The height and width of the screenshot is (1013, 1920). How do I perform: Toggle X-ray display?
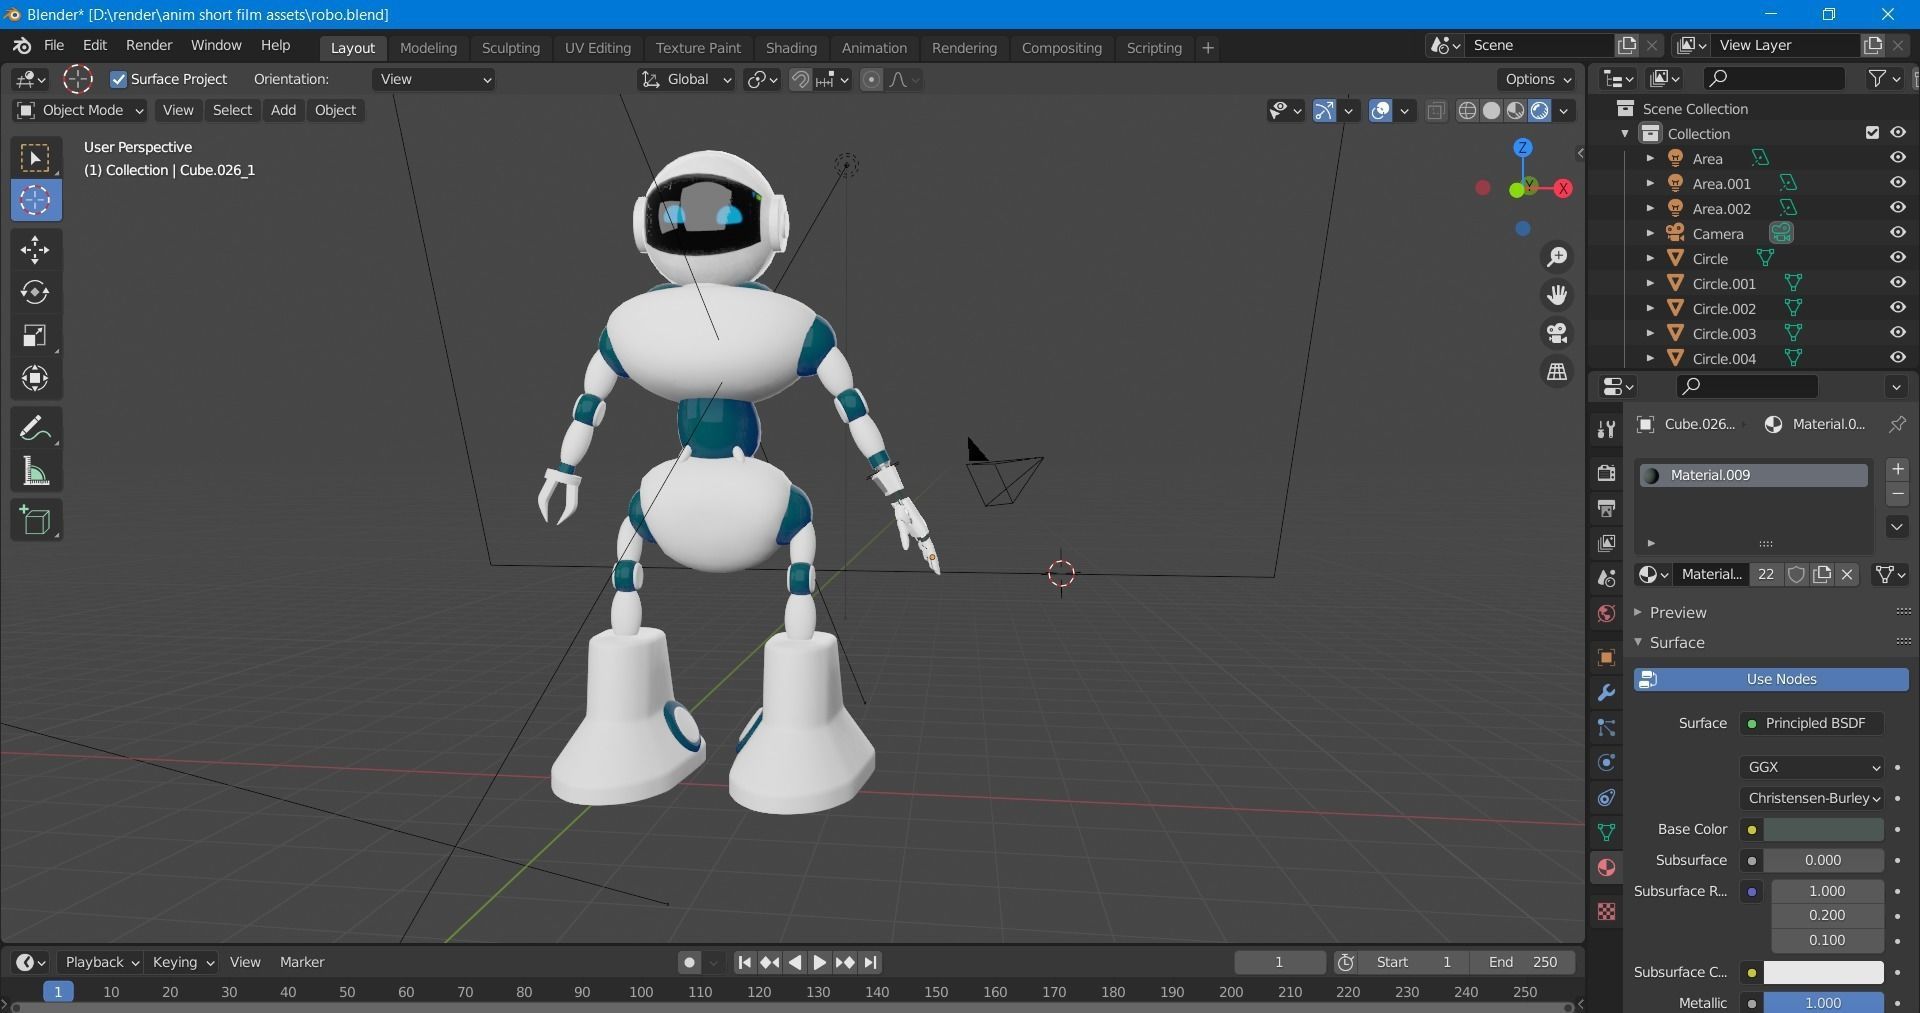coord(1436,111)
